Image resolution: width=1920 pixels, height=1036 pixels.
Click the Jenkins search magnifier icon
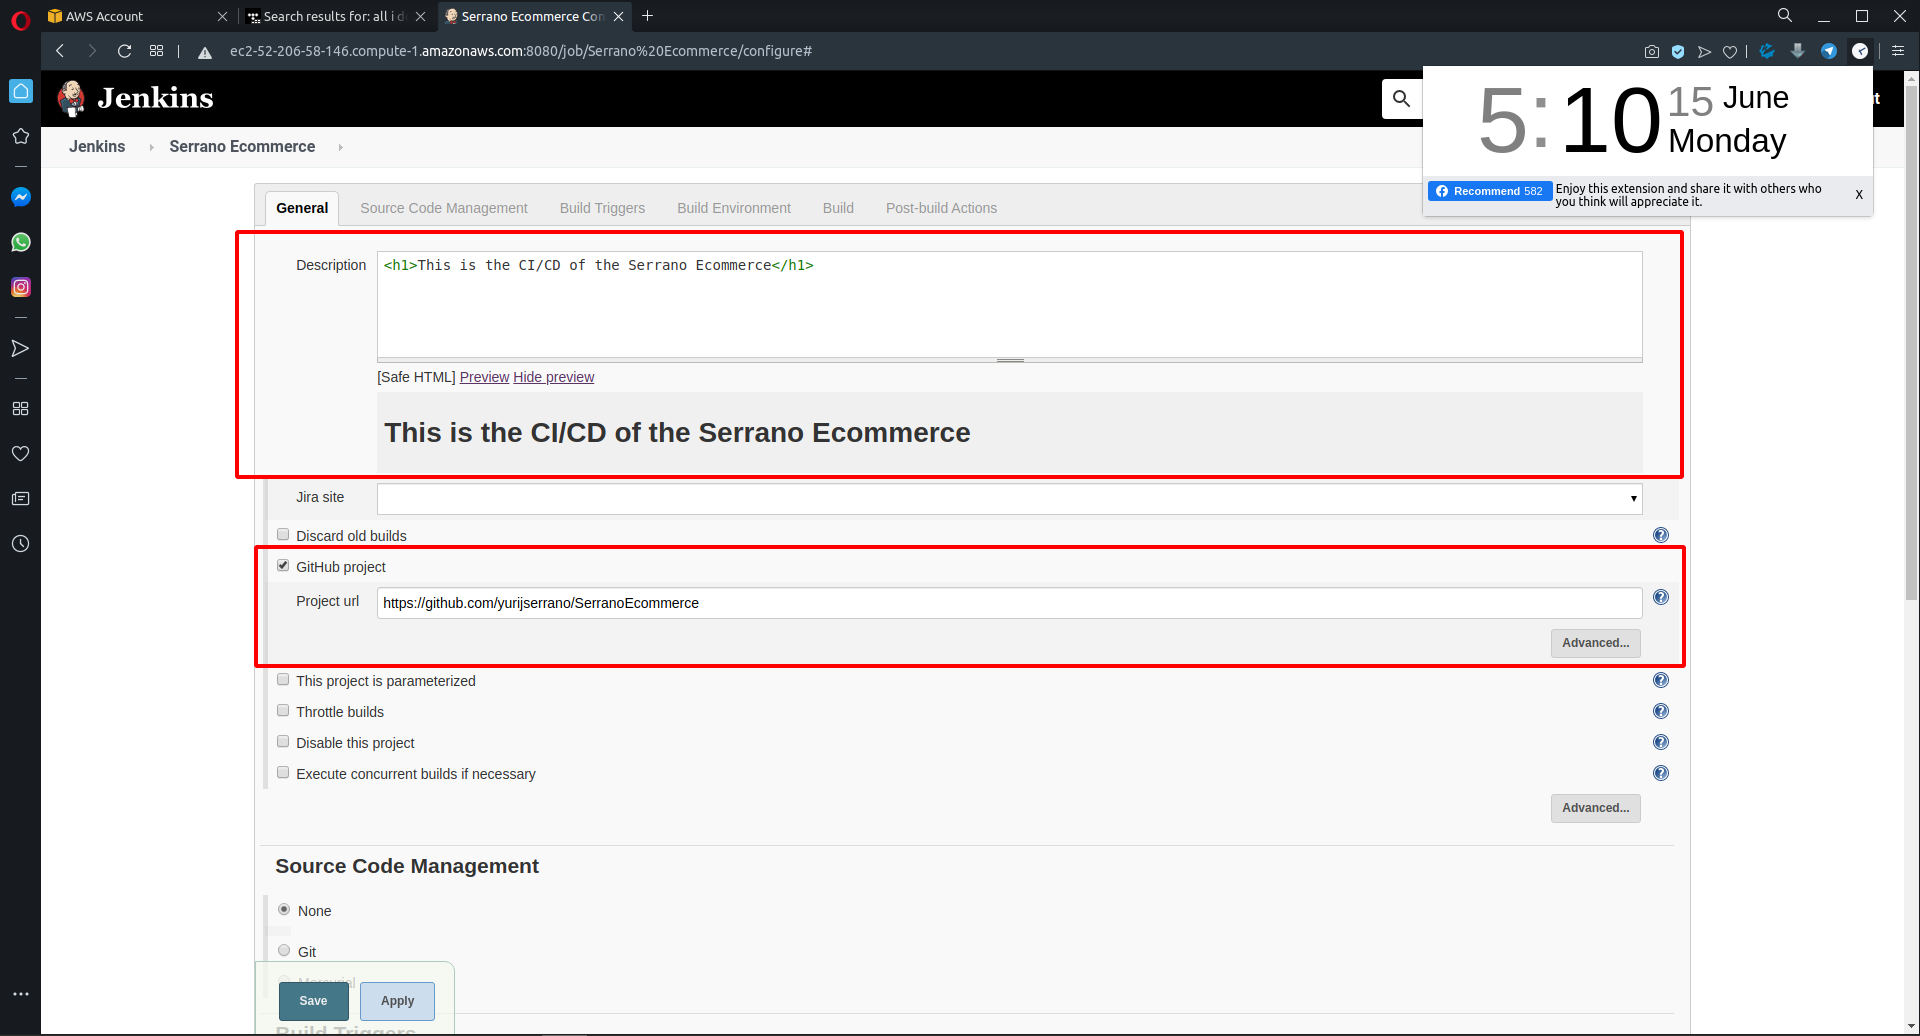pyautogui.click(x=1402, y=98)
